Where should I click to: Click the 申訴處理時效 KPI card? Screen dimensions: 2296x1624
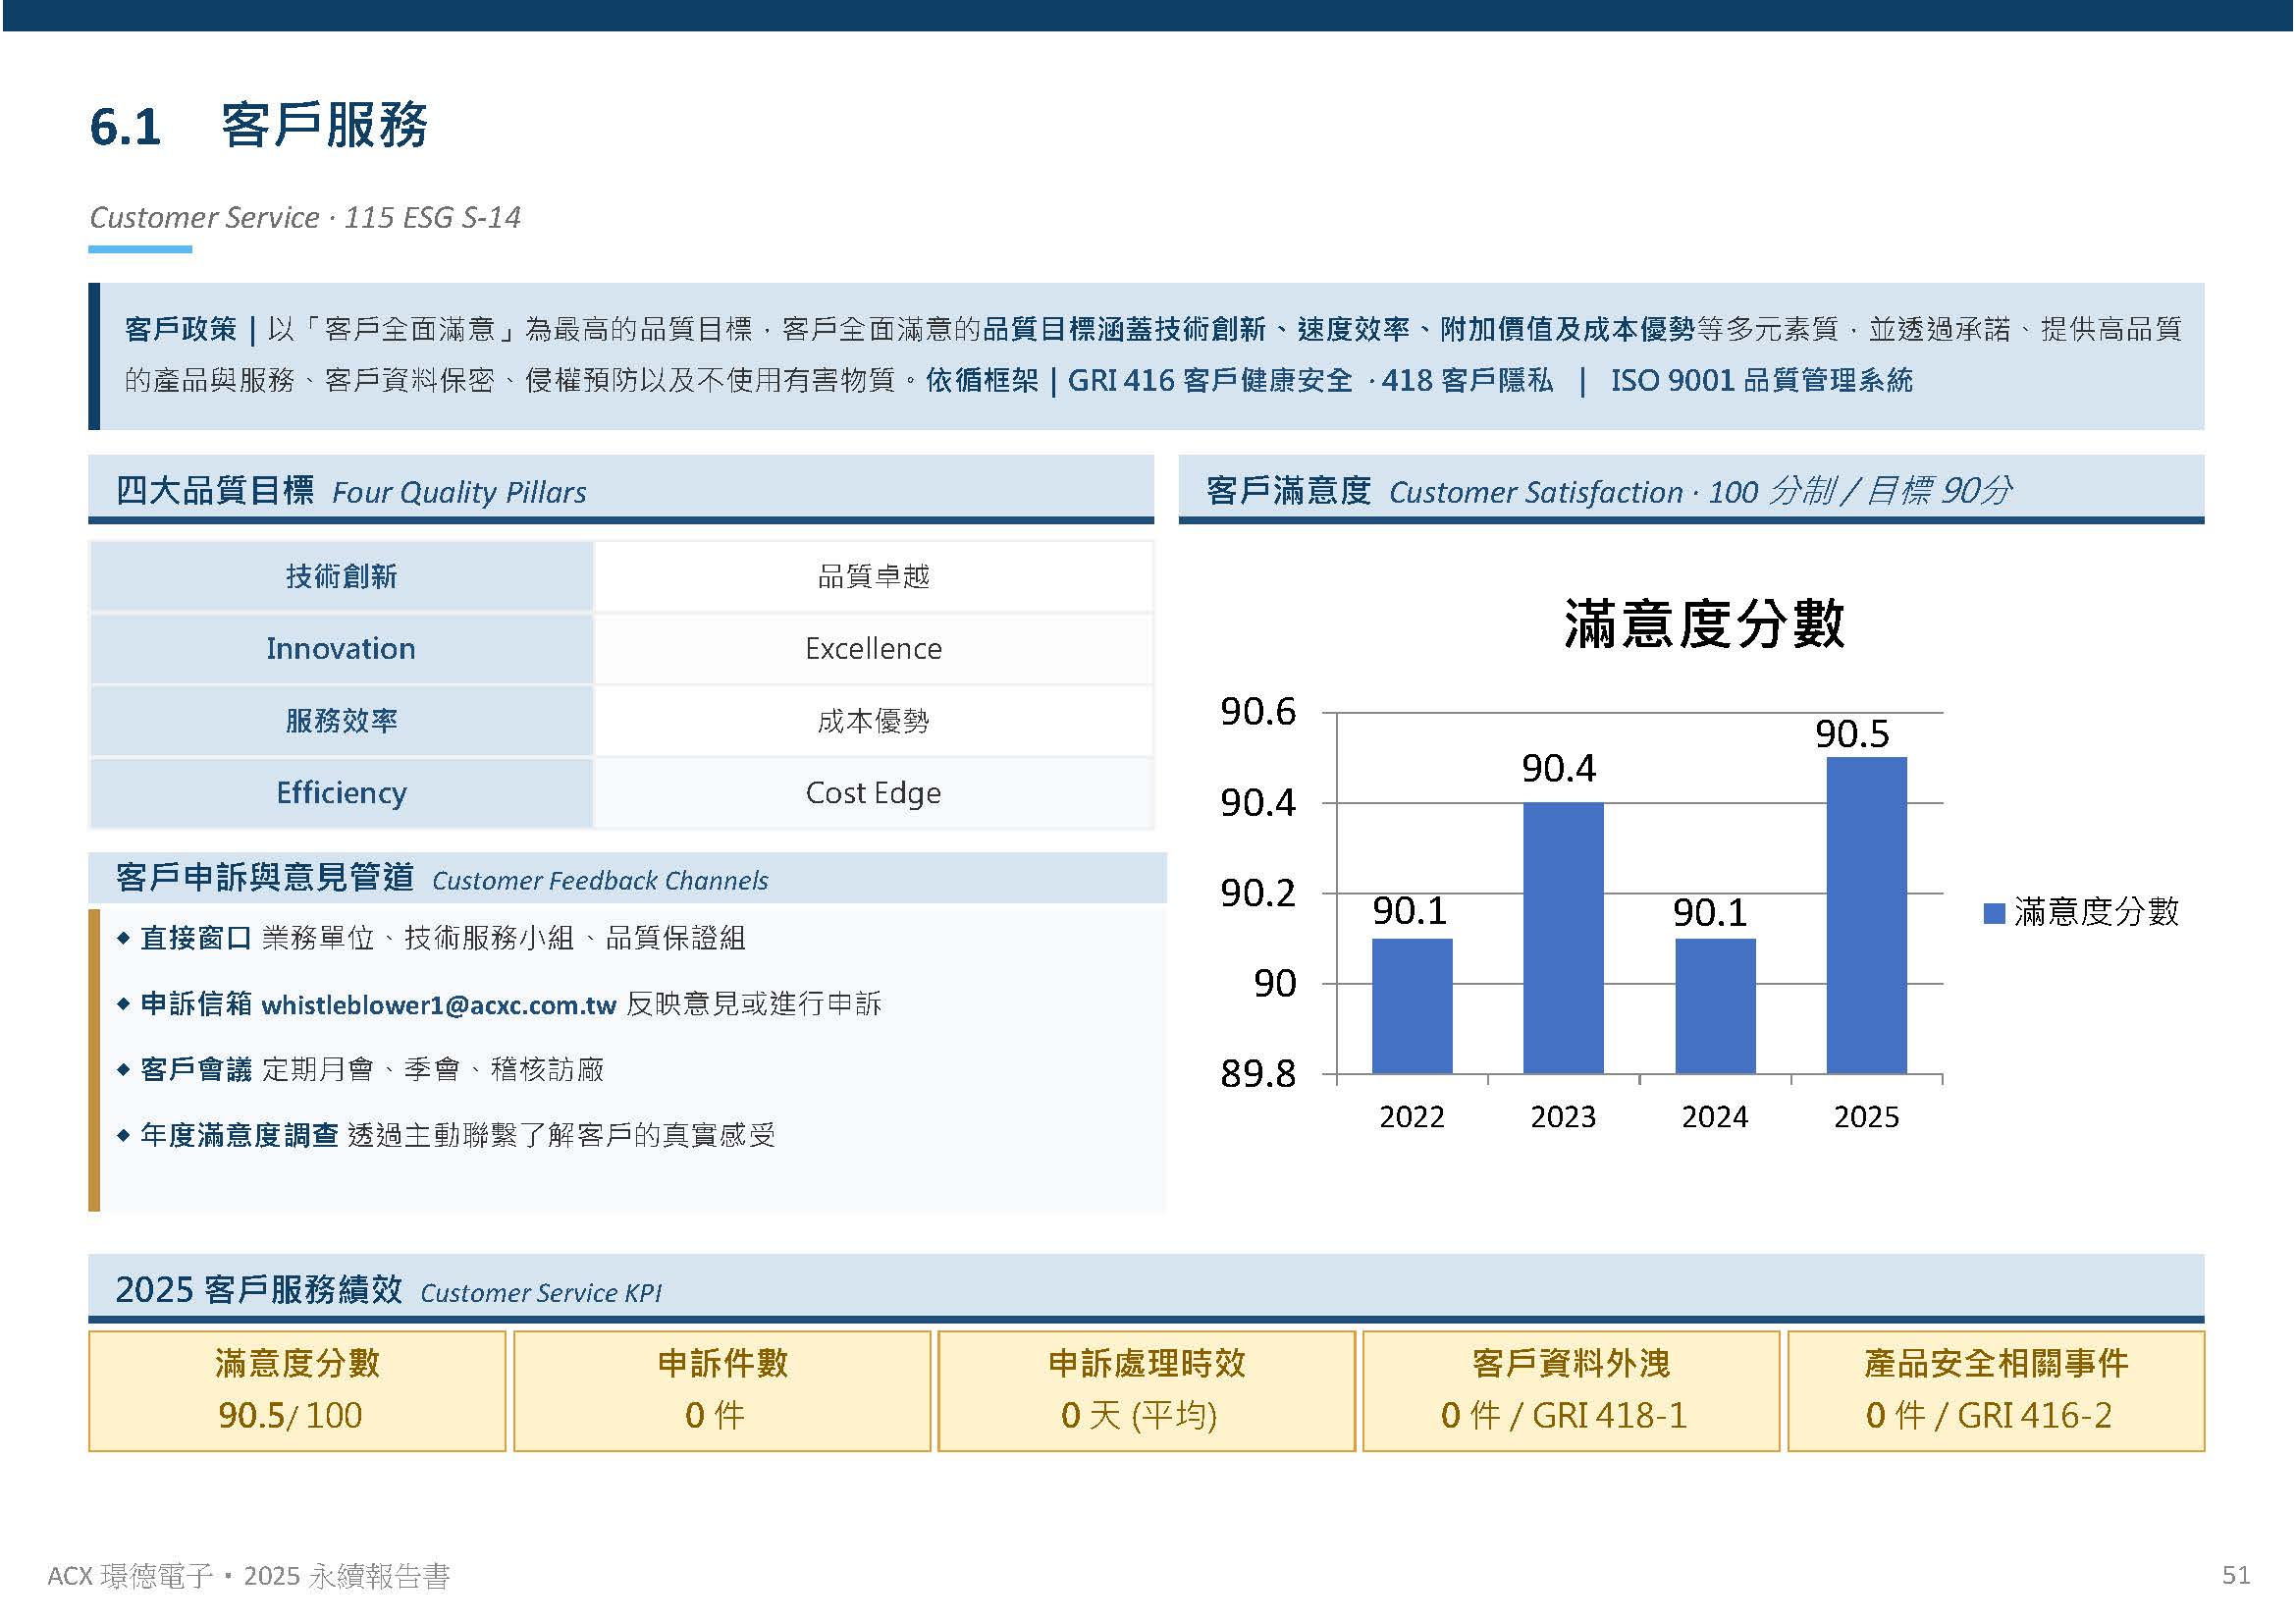(1147, 1390)
